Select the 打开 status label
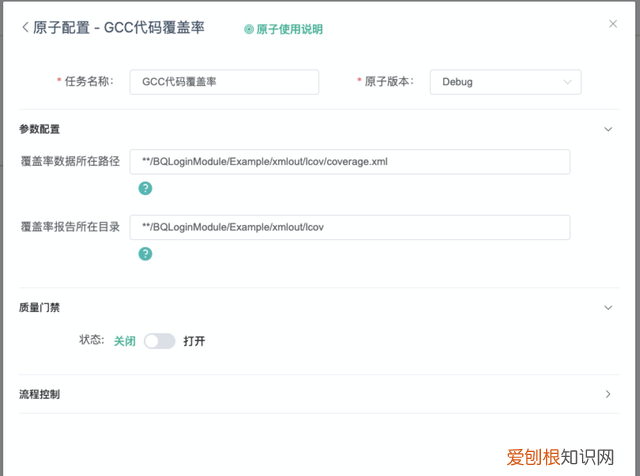This screenshot has height=476, width=640. click(195, 341)
